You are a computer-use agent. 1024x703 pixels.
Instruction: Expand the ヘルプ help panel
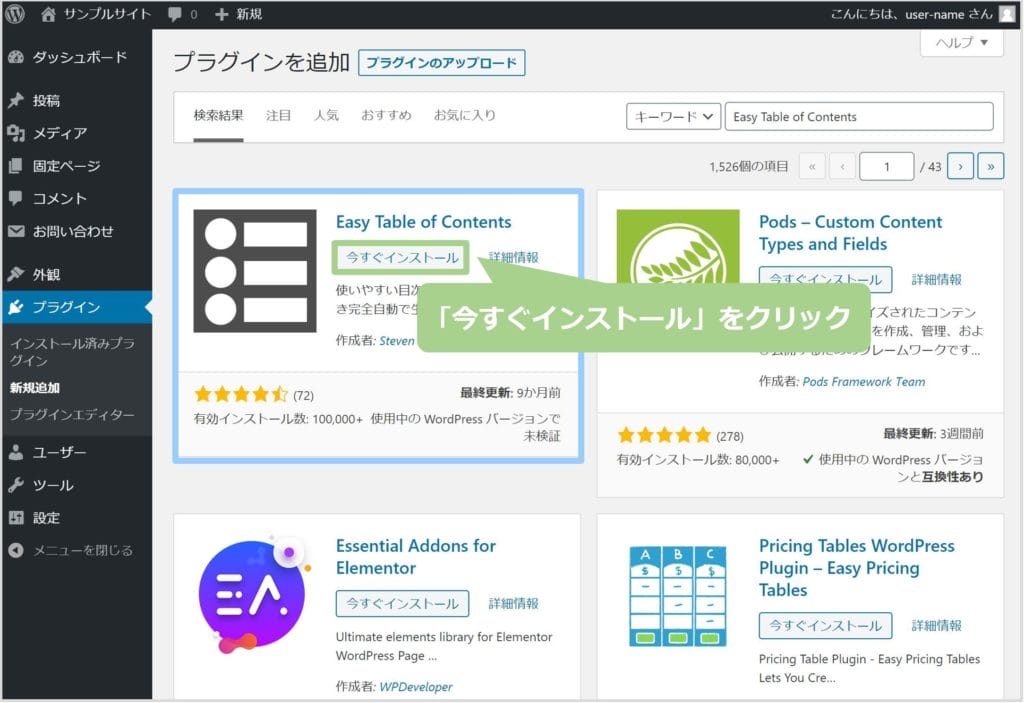pyautogui.click(x=961, y=43)
